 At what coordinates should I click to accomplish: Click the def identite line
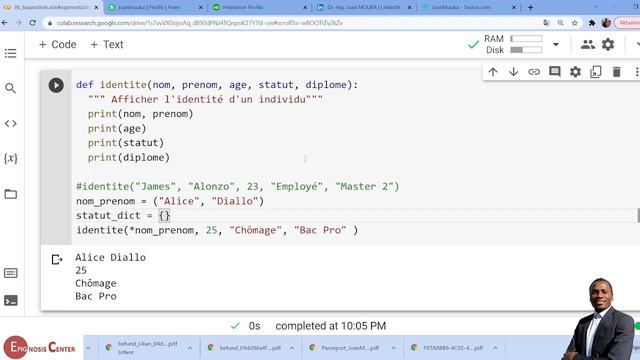(217, 85)
